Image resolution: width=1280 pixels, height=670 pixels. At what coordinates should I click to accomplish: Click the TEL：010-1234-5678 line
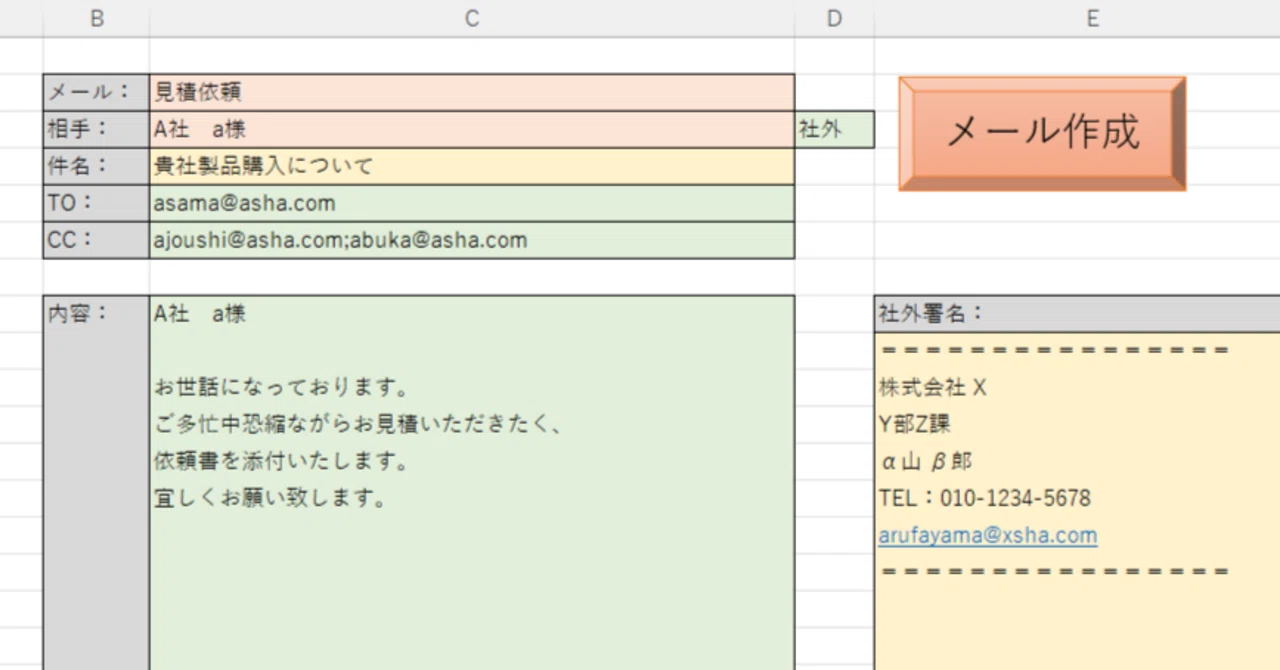click(985, 498)
